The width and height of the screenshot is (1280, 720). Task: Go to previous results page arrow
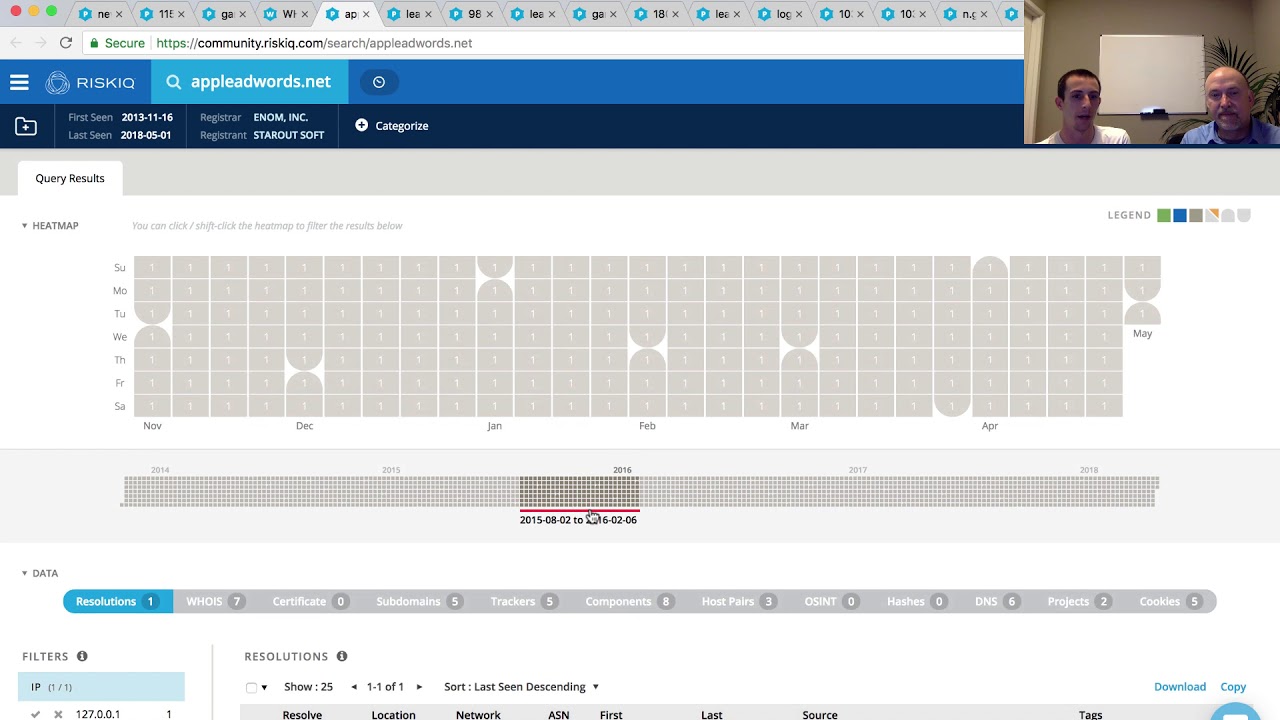(354, 687)
